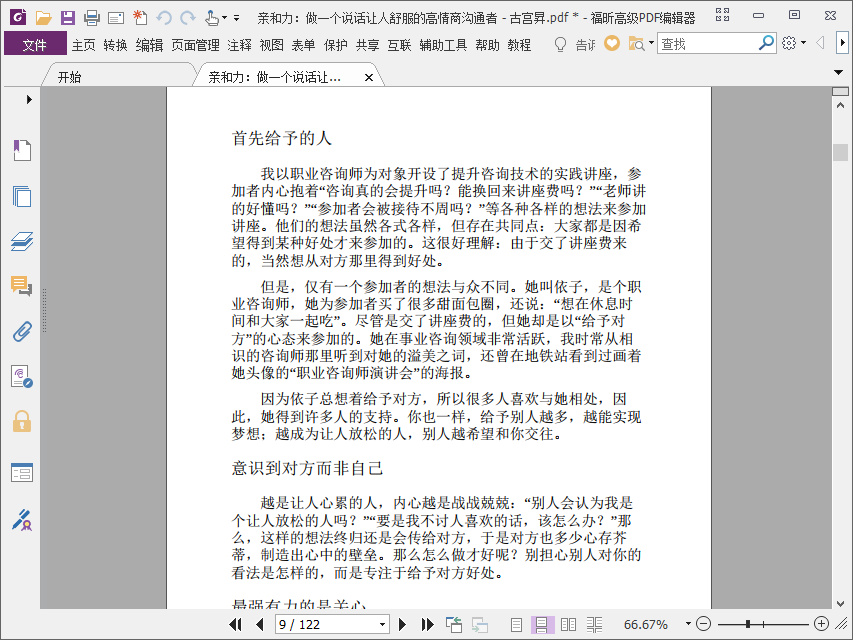Go to the next view
This screenshot has height=640, width=853.
480,624
